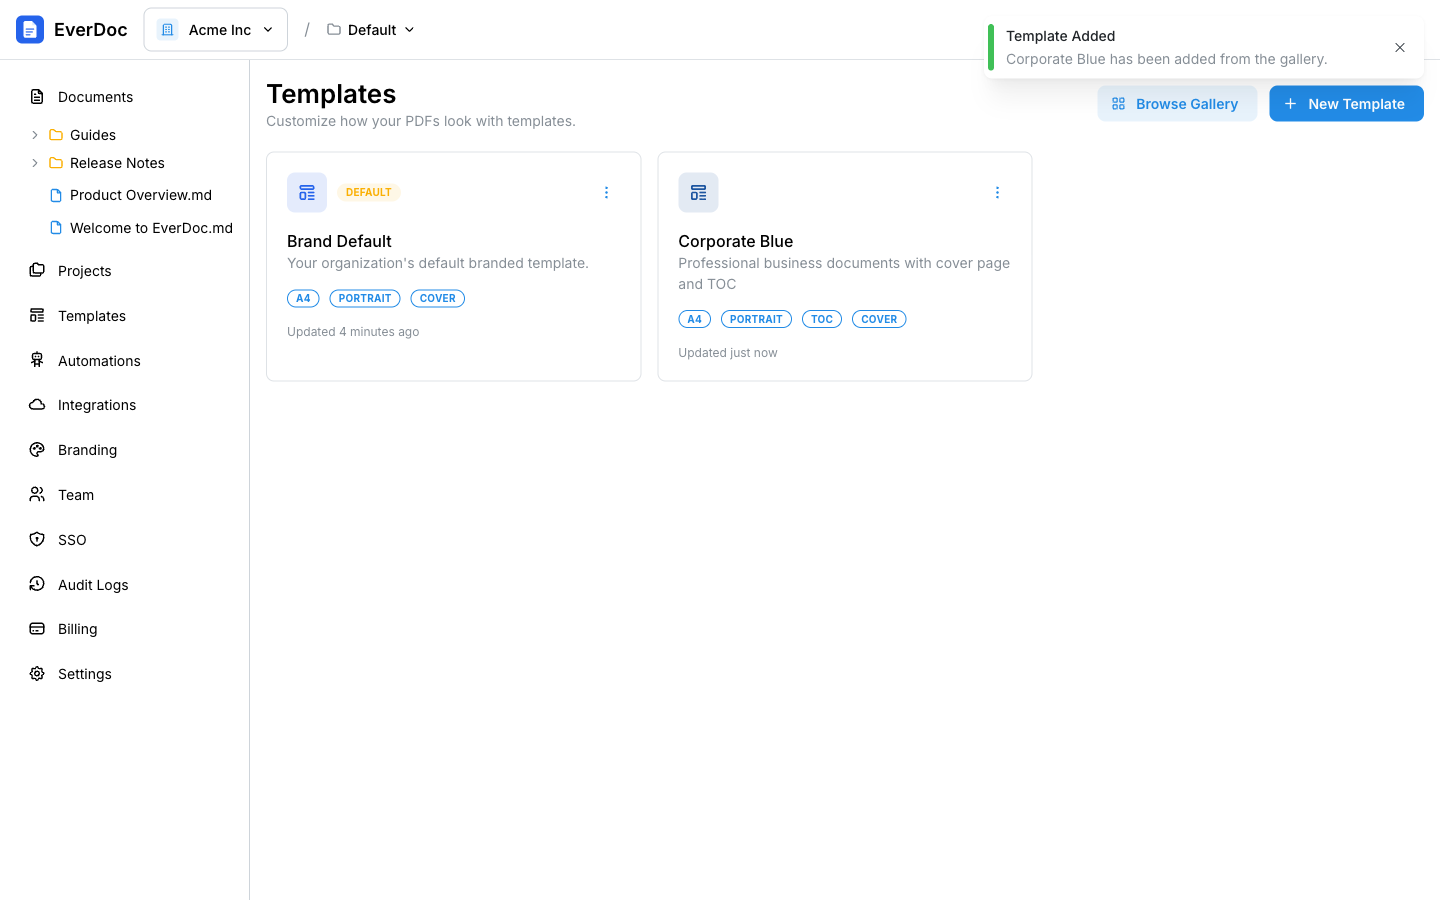Open Settings in the sidebar

coord(85,674)
